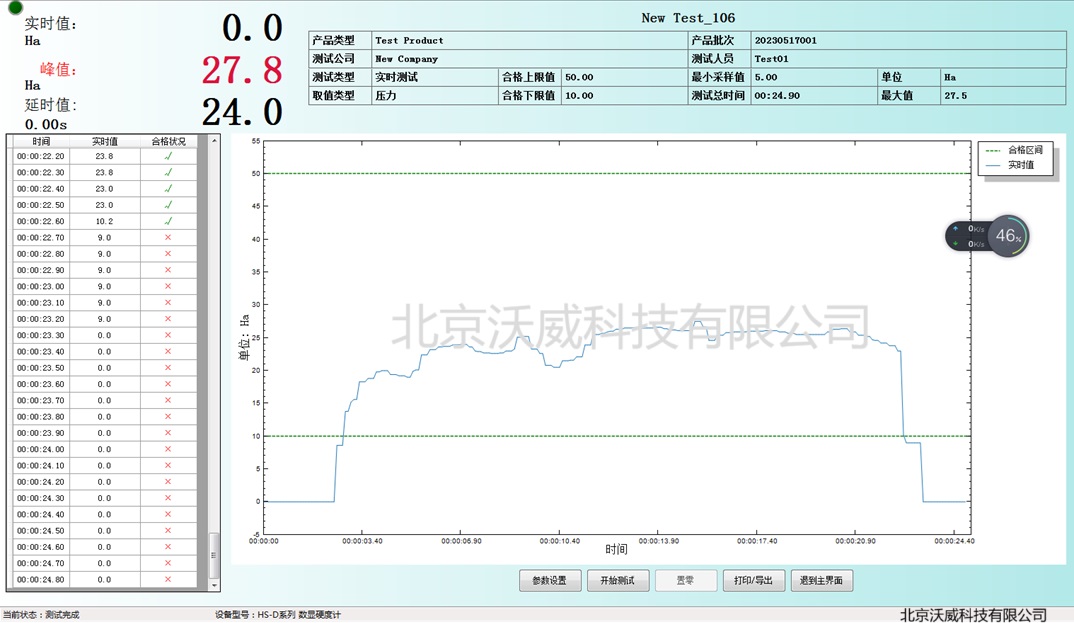Click the red X mark for 00:00:24.80
Screen dimensions: 1074x623
168,579
